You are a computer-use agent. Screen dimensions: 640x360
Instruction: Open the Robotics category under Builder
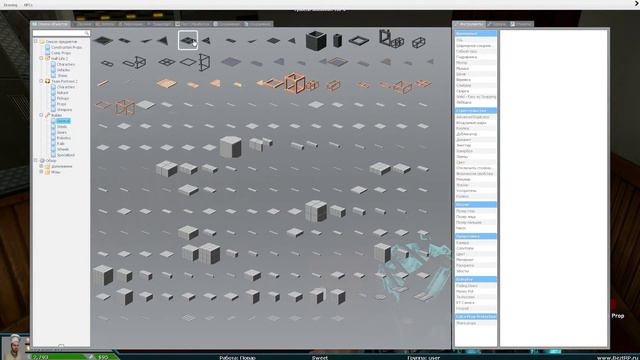pyautogui.click(x=64, y=138)
